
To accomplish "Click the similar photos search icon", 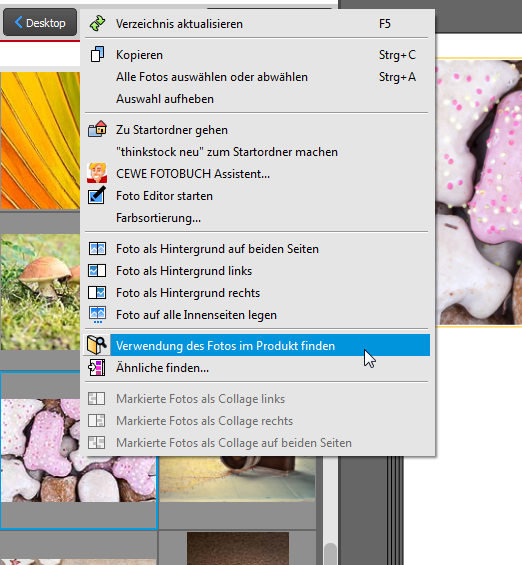I will [x=97, y=368].
